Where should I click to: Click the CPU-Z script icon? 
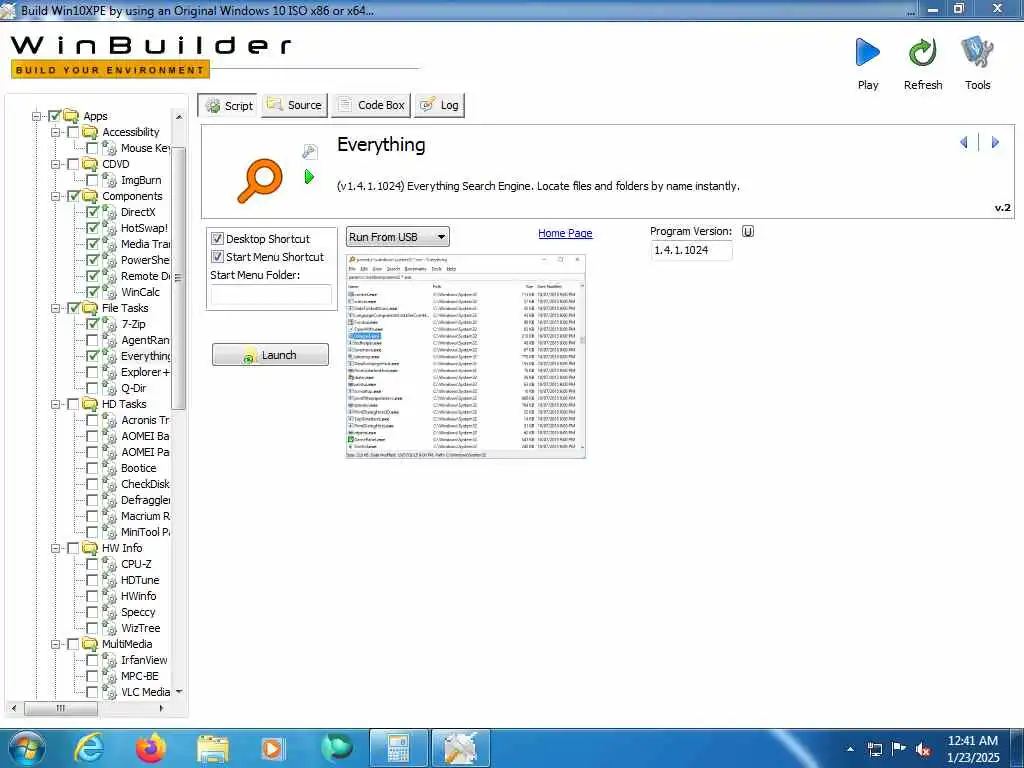110,564
